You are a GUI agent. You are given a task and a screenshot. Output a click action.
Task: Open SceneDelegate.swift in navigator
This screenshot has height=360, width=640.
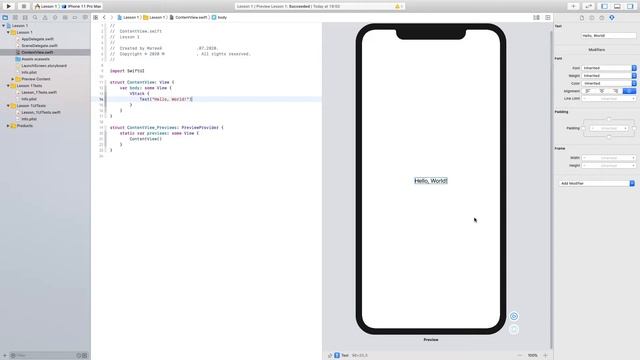coord(39,46)
